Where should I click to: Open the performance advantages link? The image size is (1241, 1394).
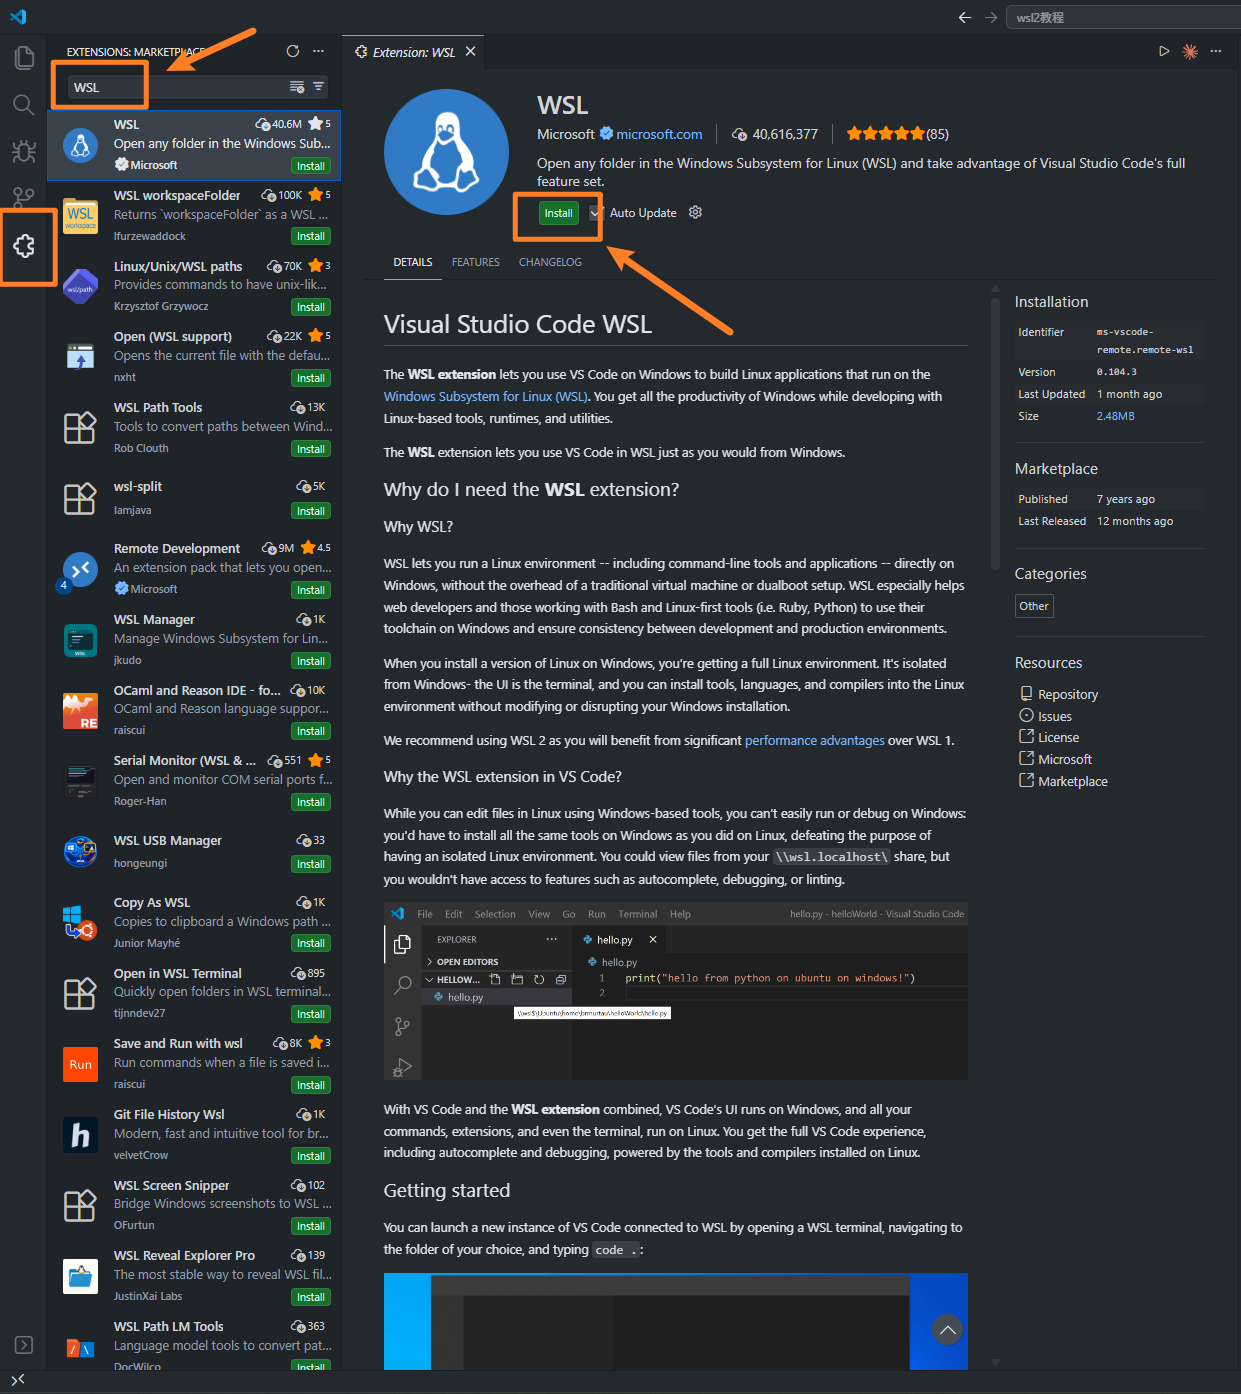point(815,741)
